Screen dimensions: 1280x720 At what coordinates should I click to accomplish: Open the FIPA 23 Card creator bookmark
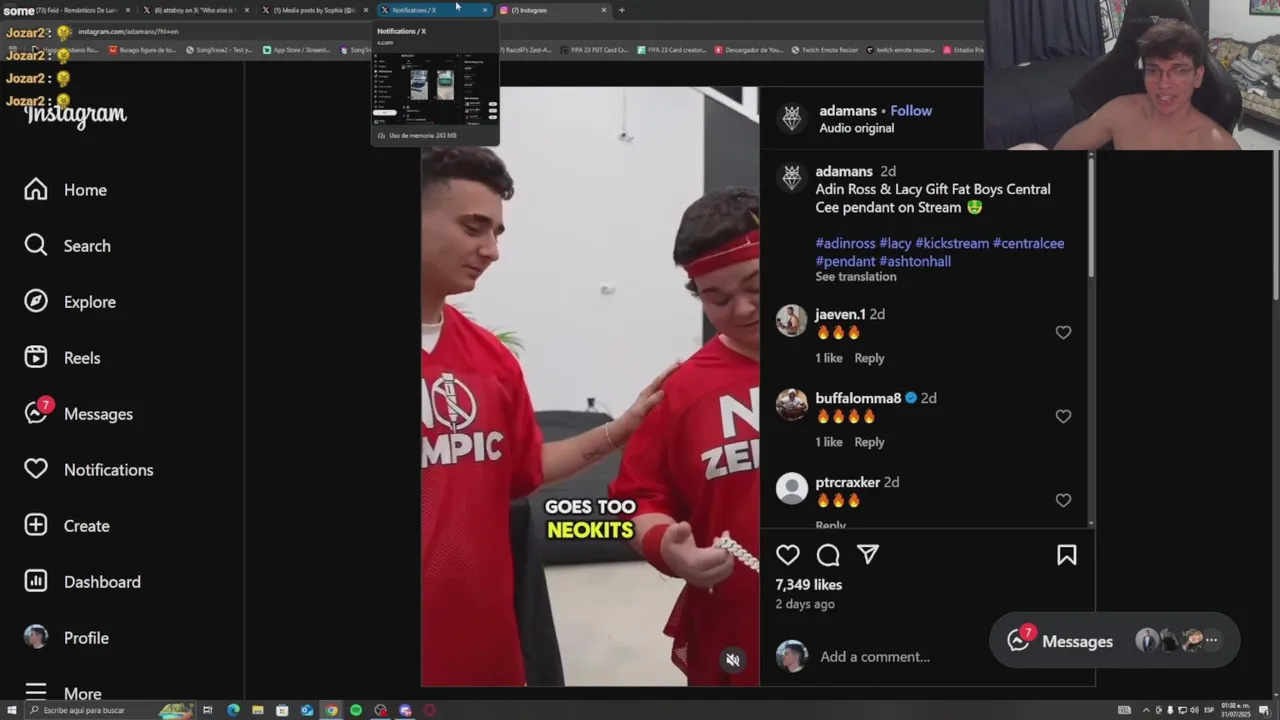tap(672, 50)
